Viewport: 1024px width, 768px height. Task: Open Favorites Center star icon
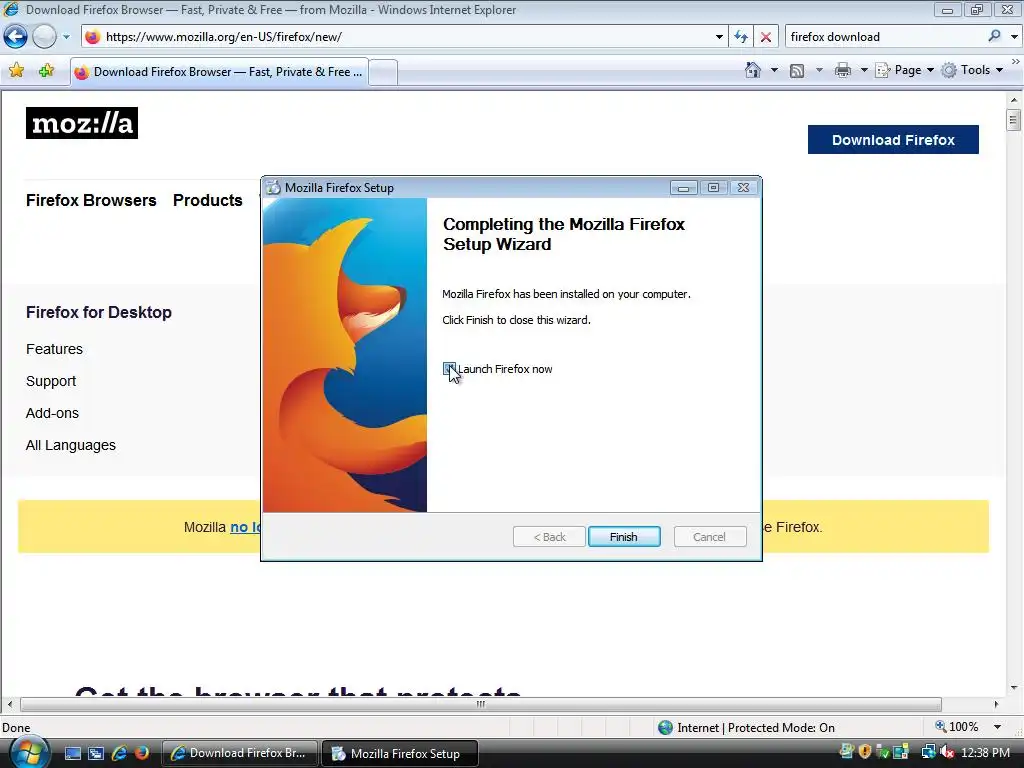tap(17, 71)
